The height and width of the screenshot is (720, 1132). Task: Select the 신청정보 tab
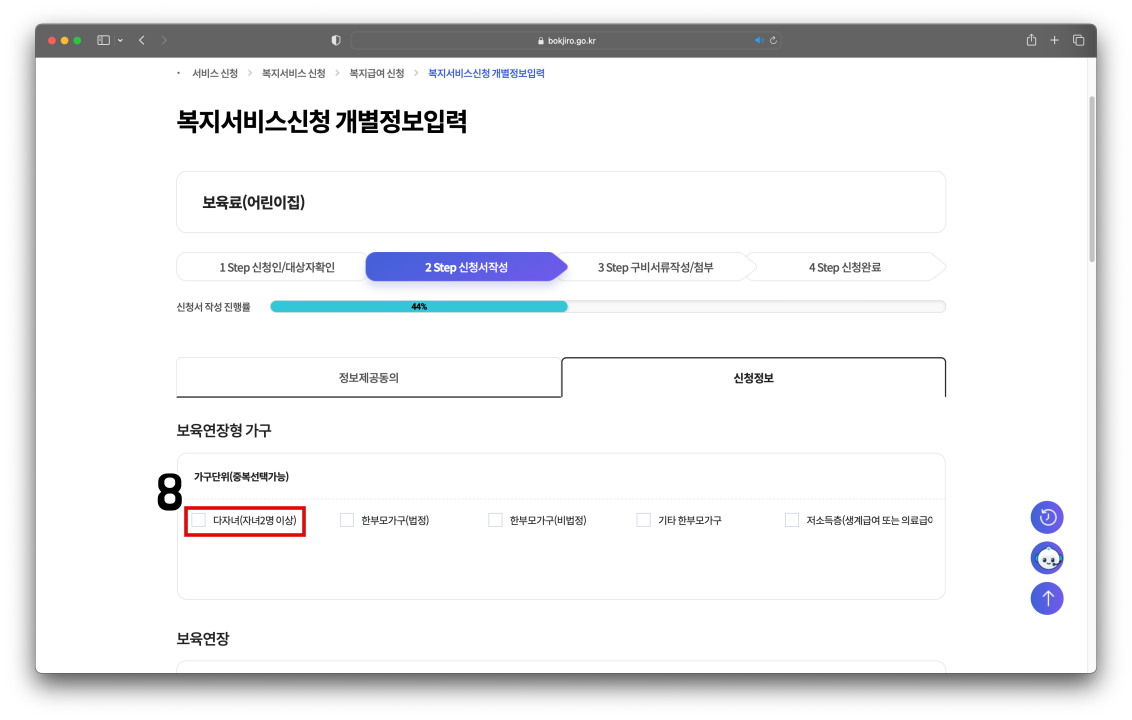(x=753, y=377)
